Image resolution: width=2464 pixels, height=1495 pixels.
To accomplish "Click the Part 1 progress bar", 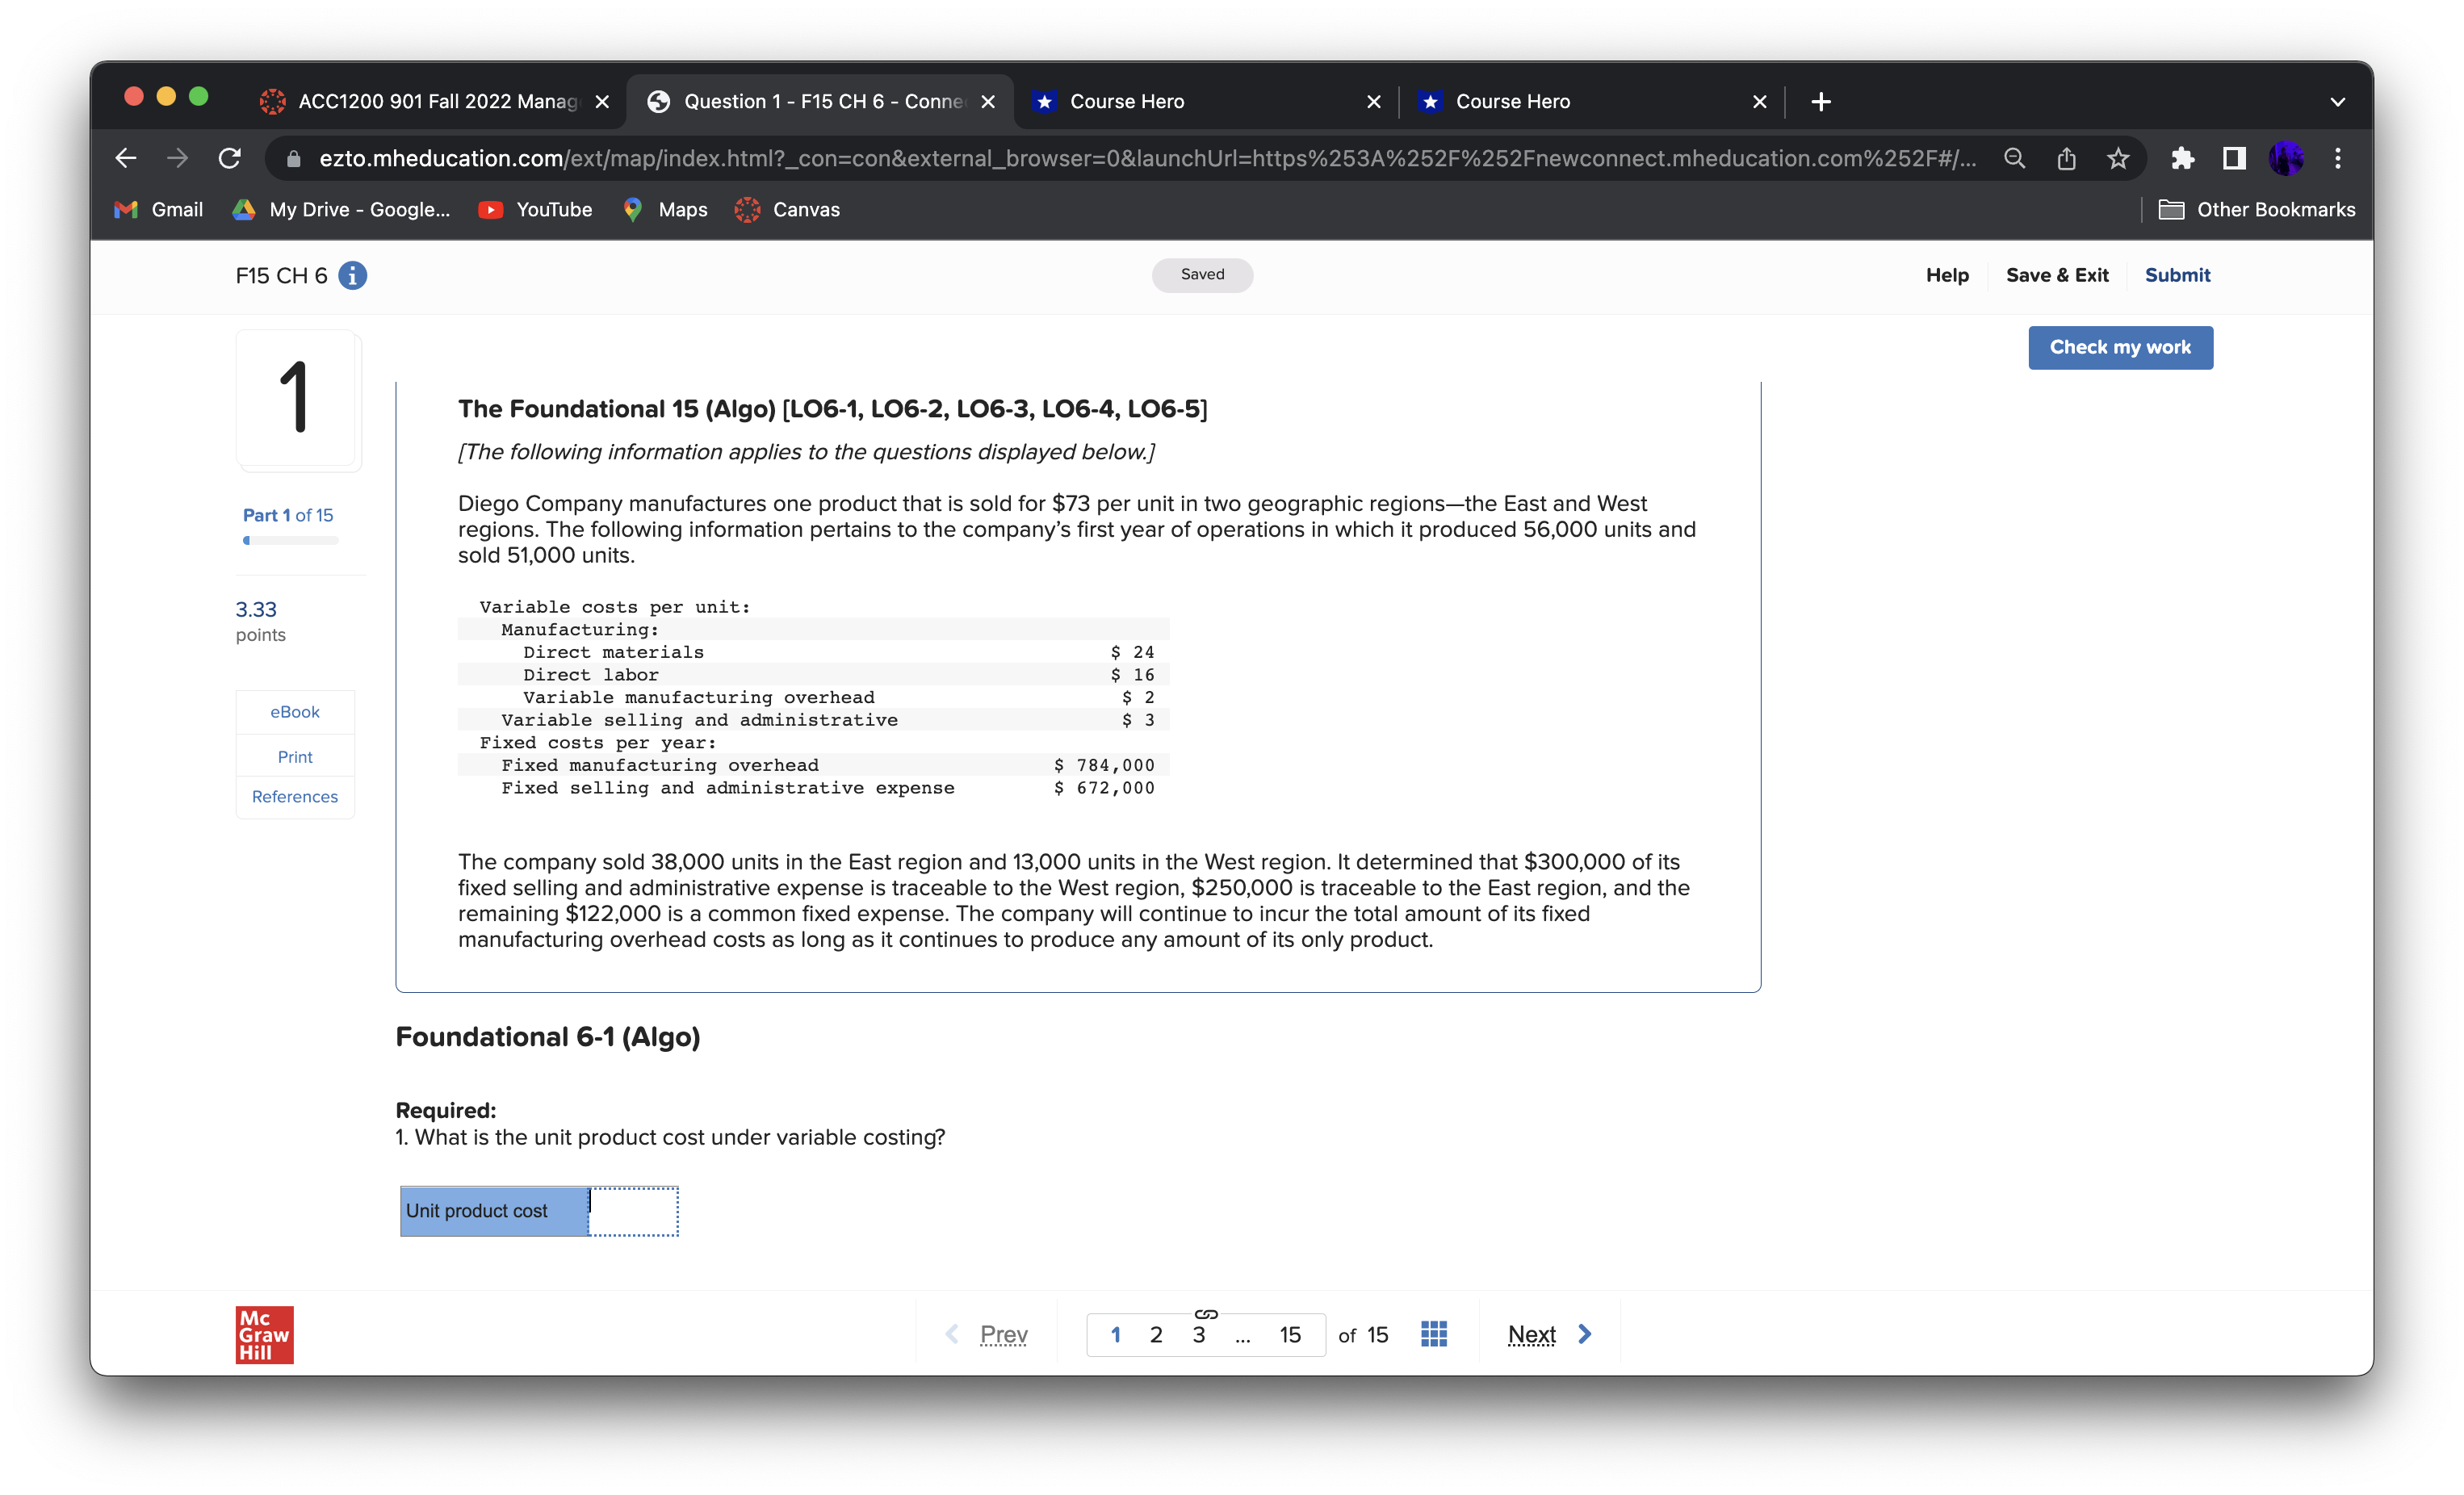I will pos(290,540).
